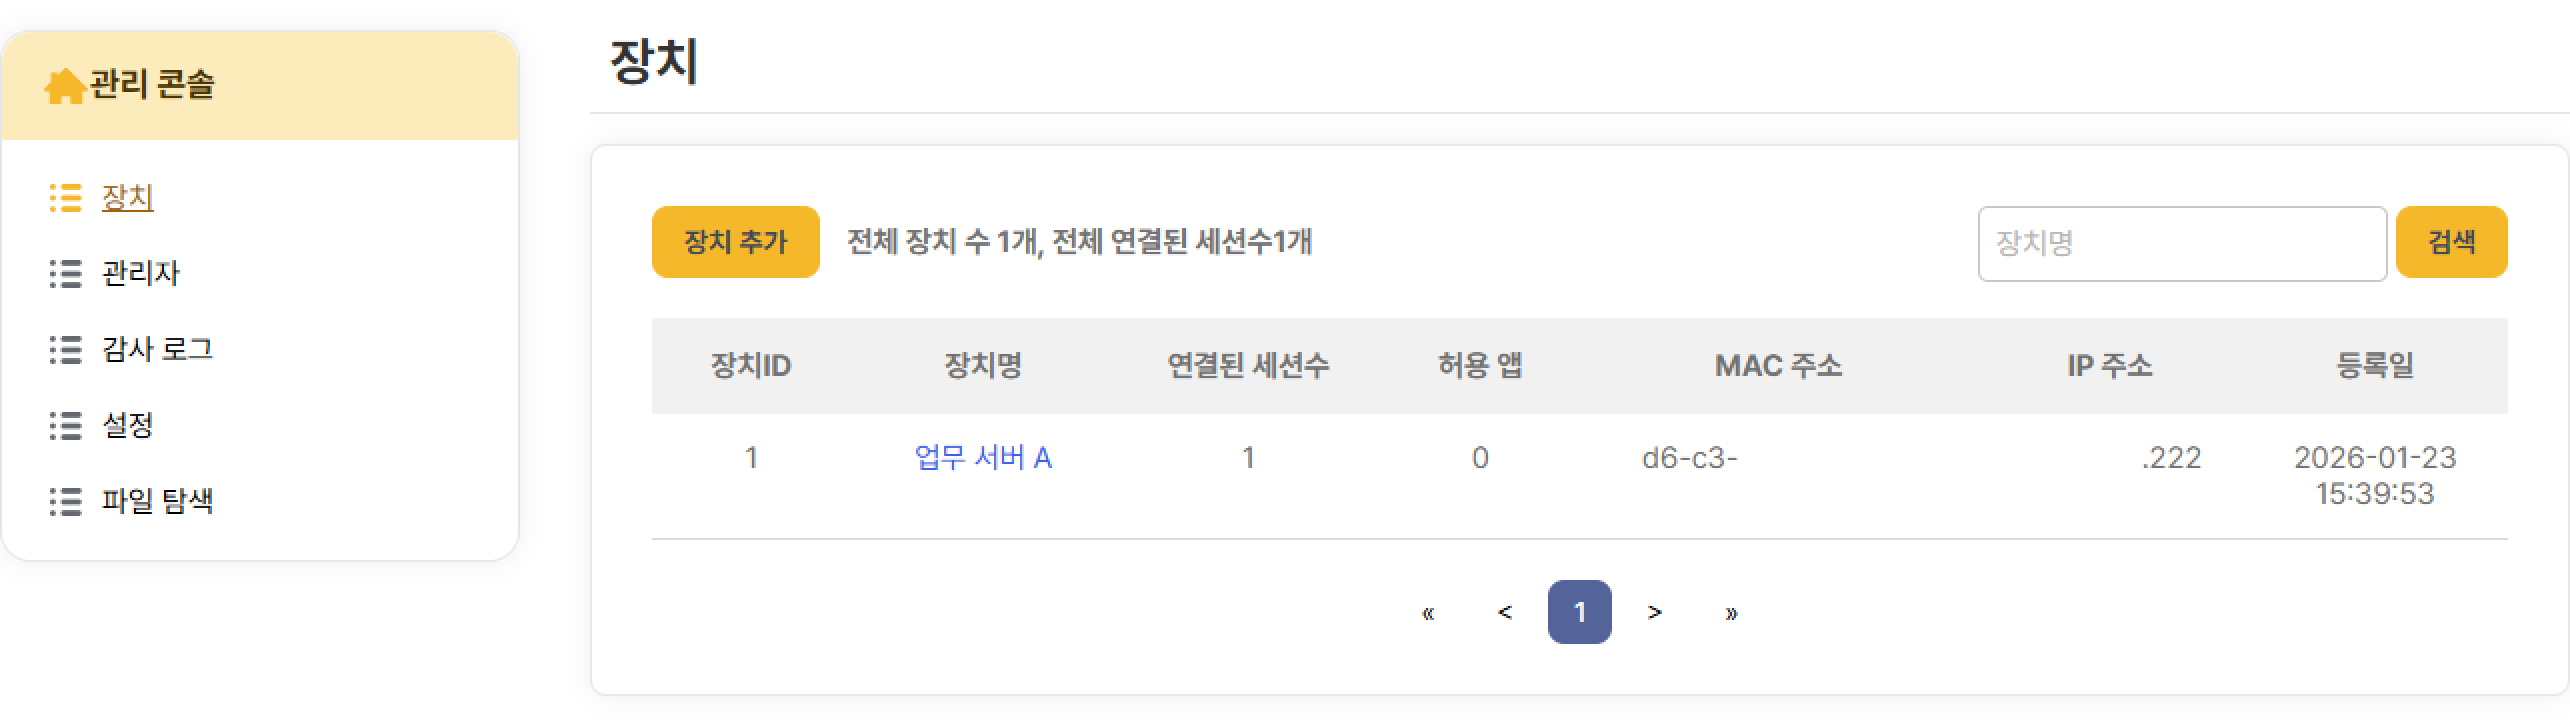Open the 관리자 sidebar menu
This screenshot has width=2570, height=726.
pos(141,274)
